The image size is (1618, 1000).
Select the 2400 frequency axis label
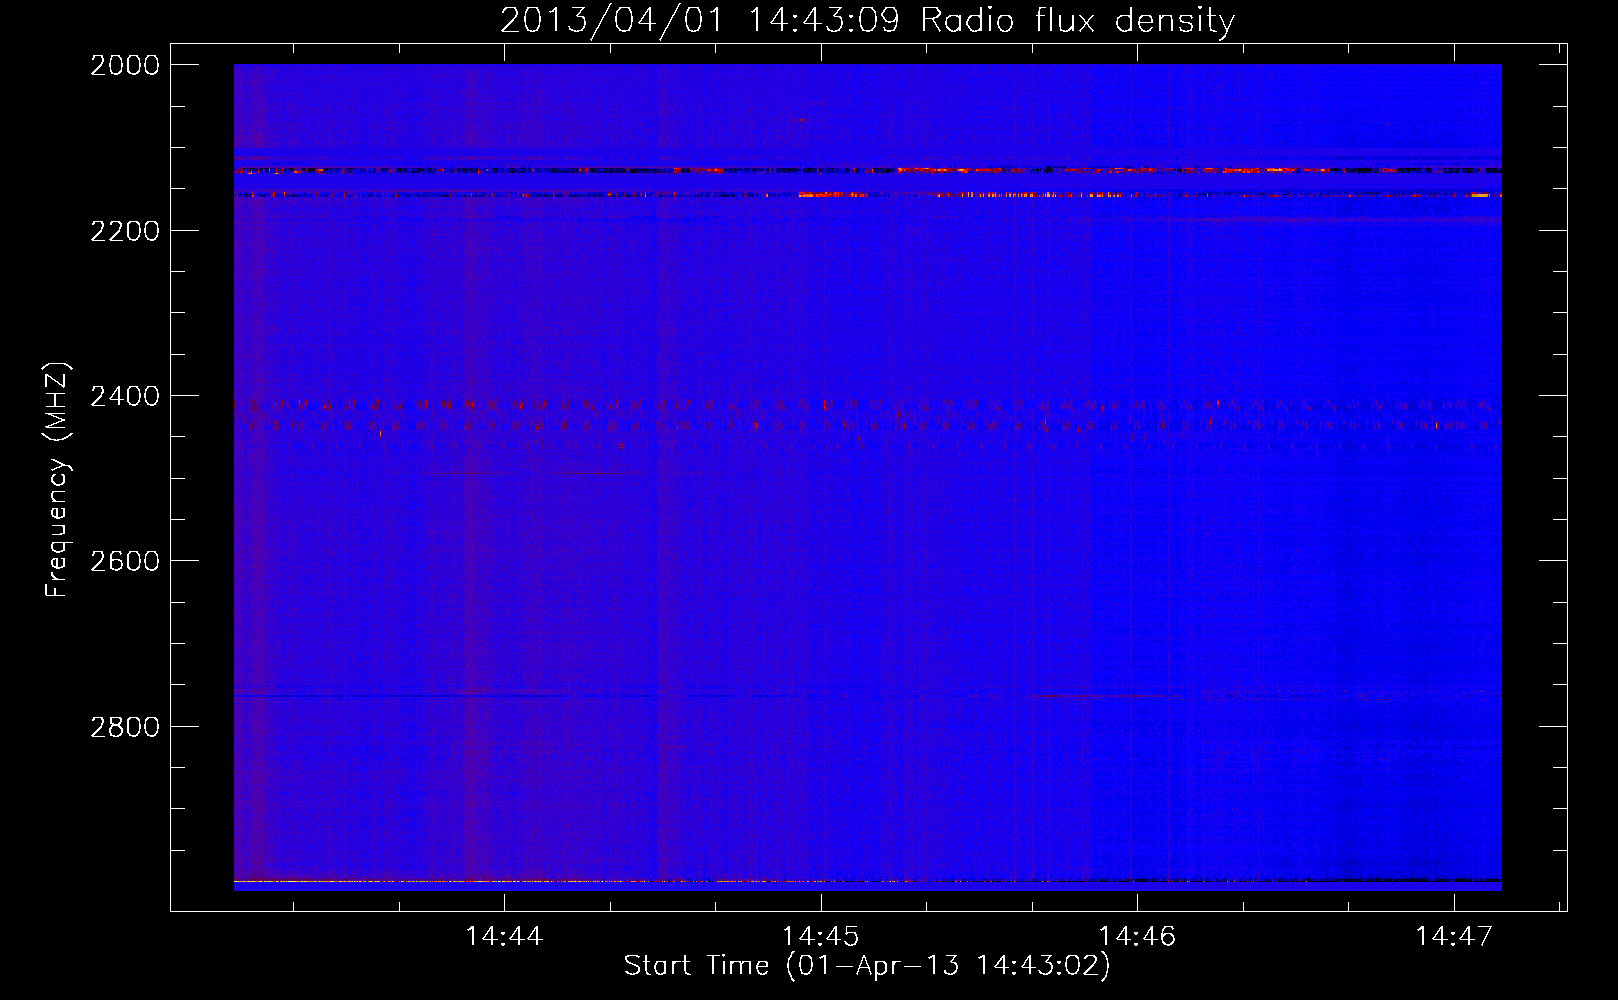pos(125,396)
